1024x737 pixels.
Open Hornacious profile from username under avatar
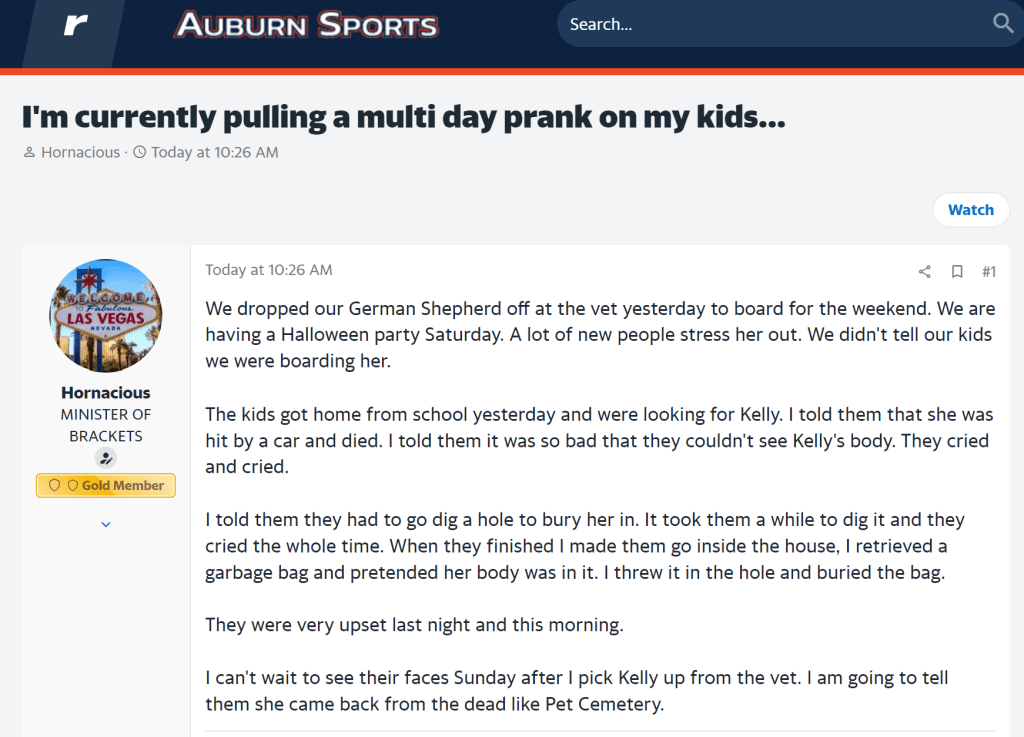[x=106, y=393]
